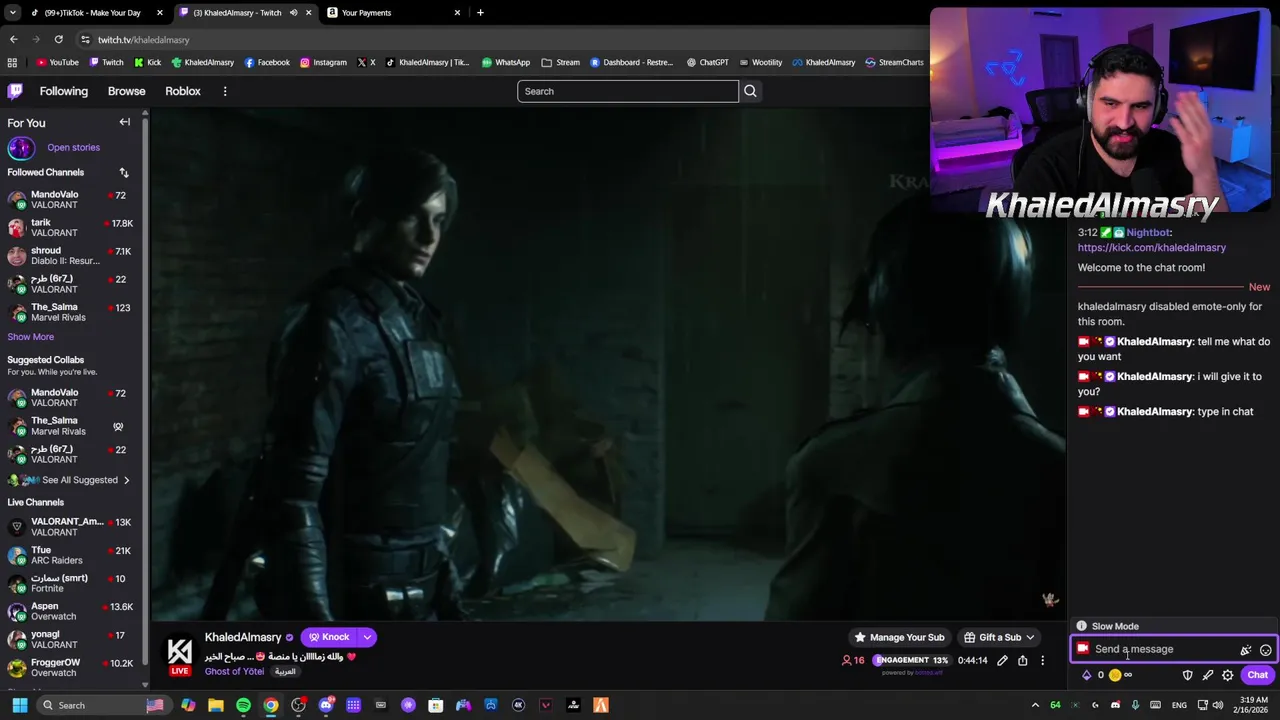1280x720 pixels.
Task: Switch to the Your Payments tab
Action: click(393, 13)
